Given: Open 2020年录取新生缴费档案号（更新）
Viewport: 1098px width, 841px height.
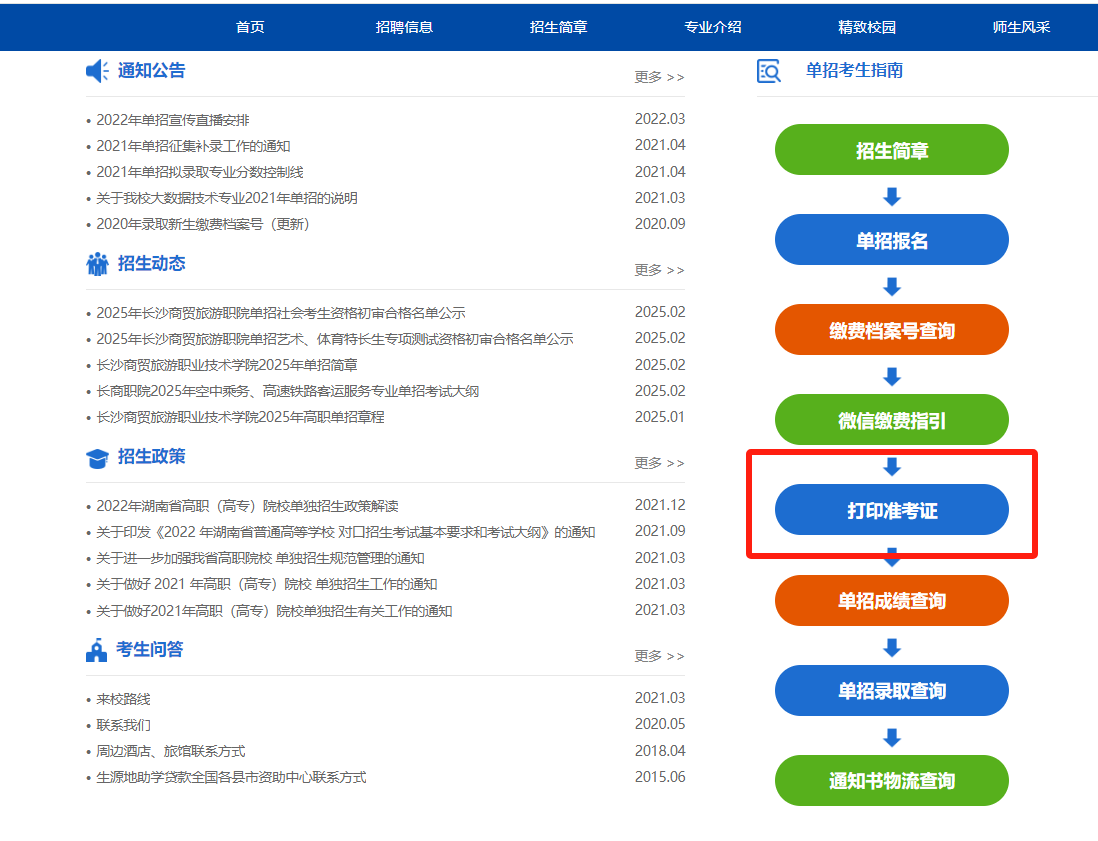Looking at the screenshot, I should [x=203, y=224].
